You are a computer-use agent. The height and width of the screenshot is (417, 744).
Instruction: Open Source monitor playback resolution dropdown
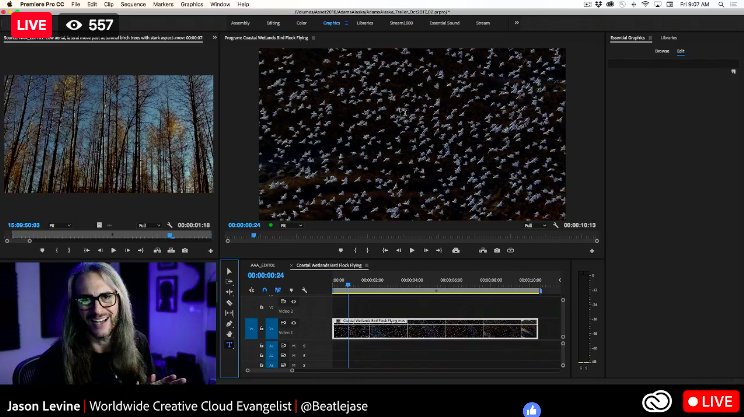(149, 225)
